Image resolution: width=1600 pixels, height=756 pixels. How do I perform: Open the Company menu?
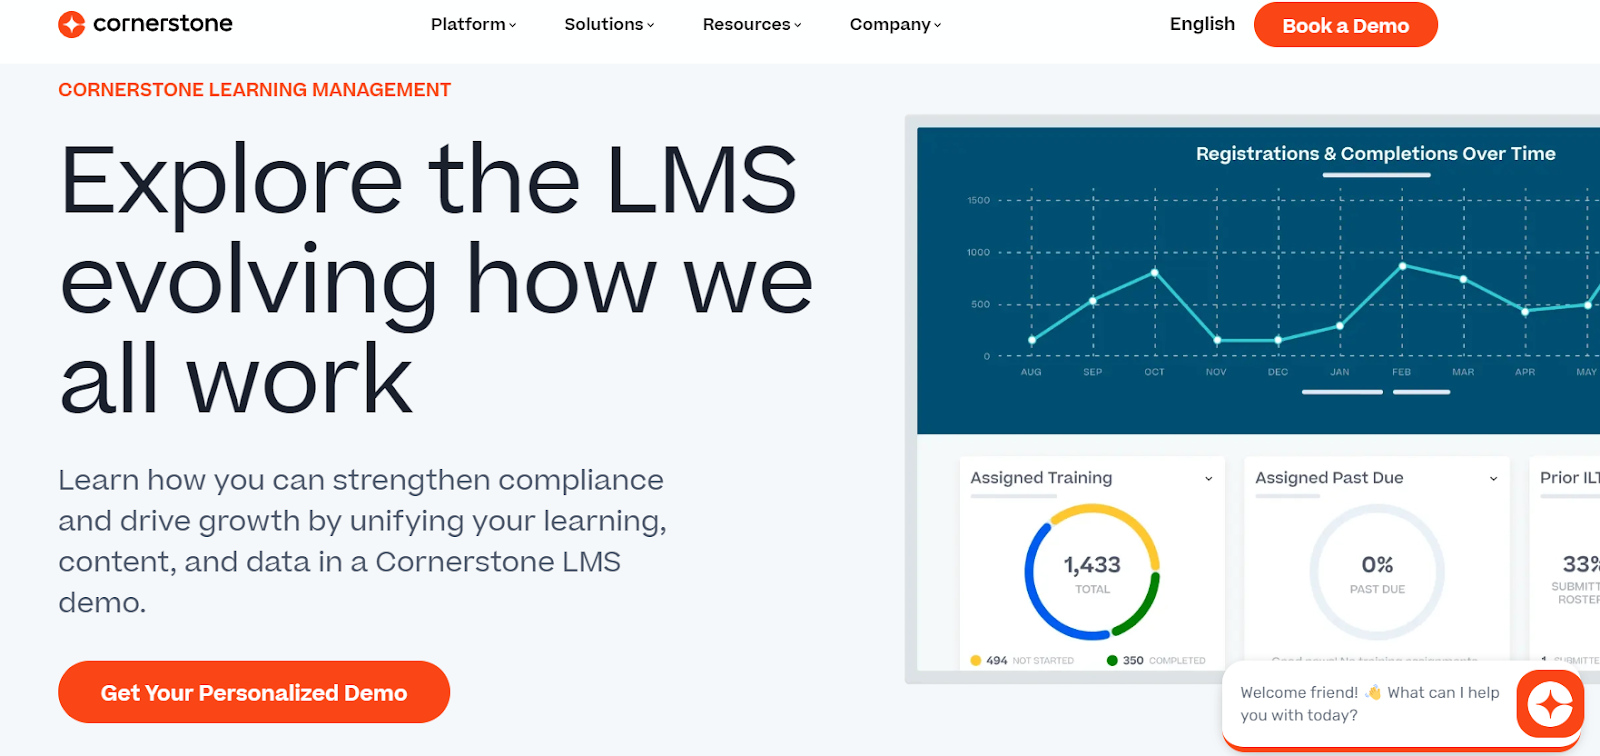coord(895,24)
